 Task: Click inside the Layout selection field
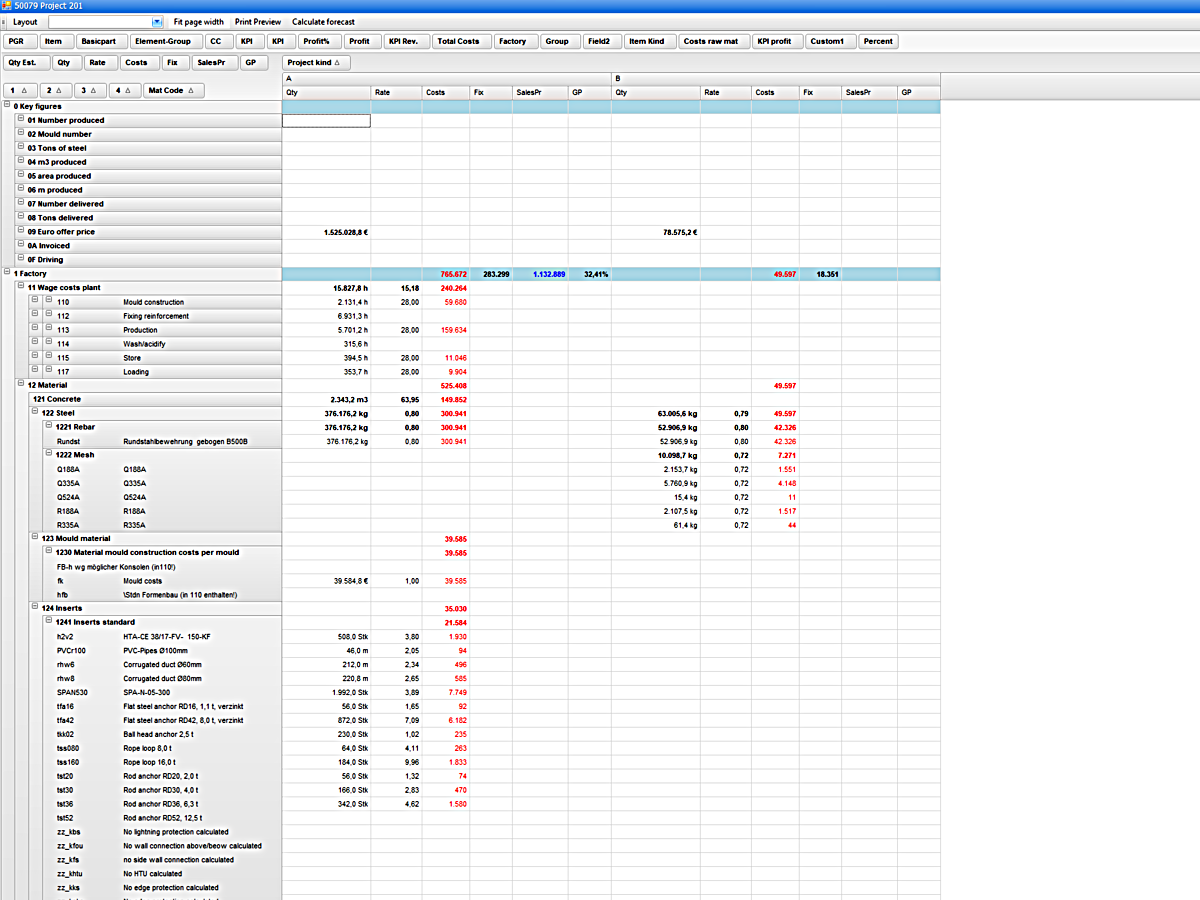click(x=100, y=22)
